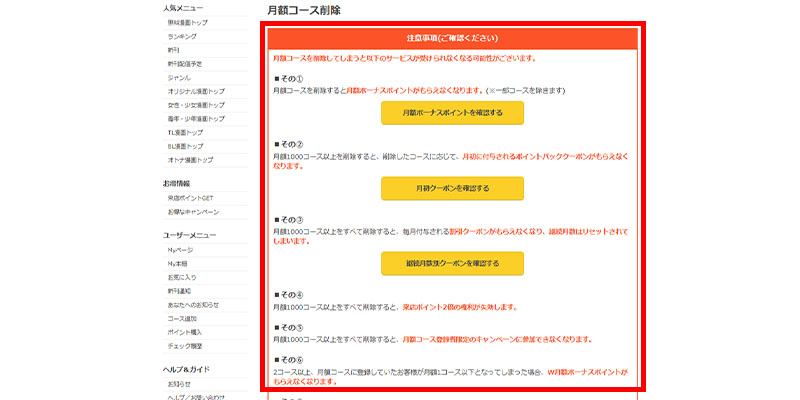Image resolution: width=800 pixels, height=400 pixels.
Task: Open オトナ漫画トップ link
Action: coord(190,160)
